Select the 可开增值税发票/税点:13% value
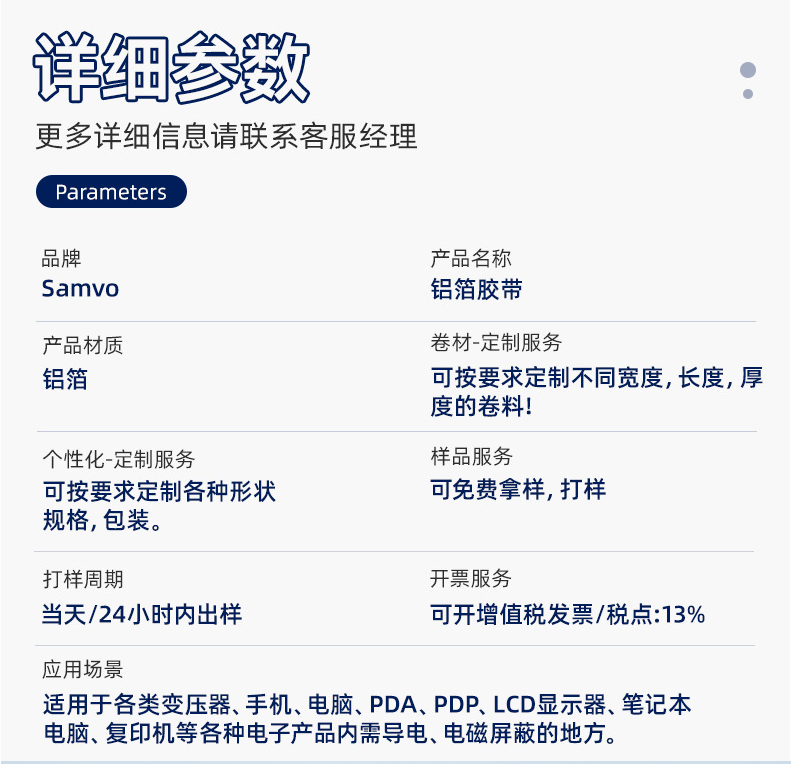 (567, 614)
